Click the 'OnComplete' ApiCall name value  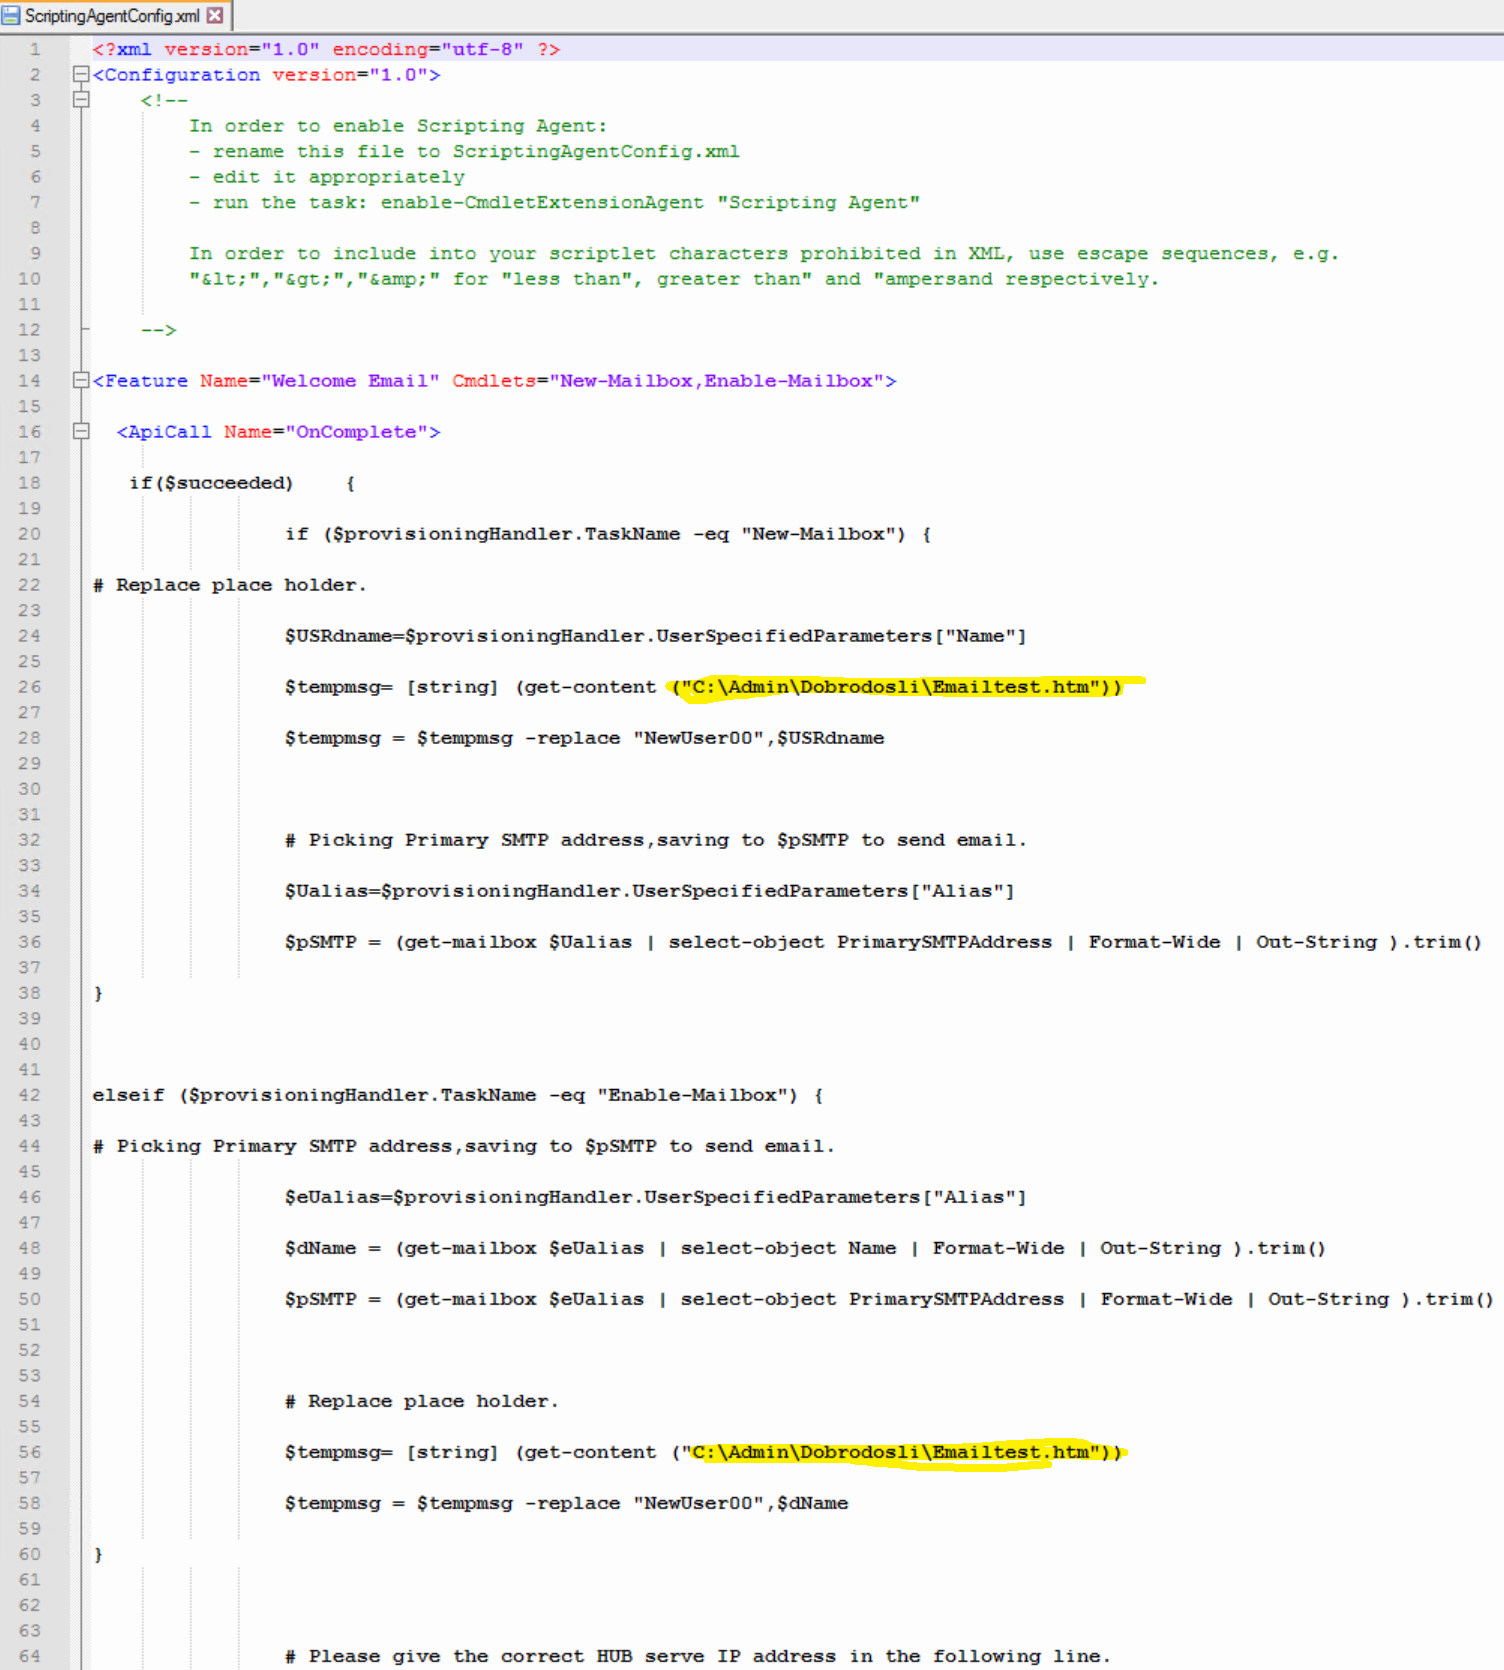click(x=356, y=432)
